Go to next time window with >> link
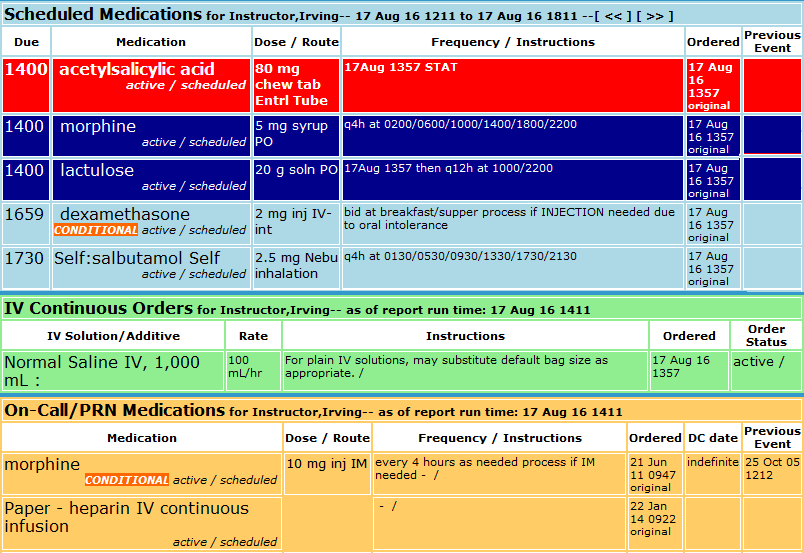The image size is (804, 553). [655, 16]
